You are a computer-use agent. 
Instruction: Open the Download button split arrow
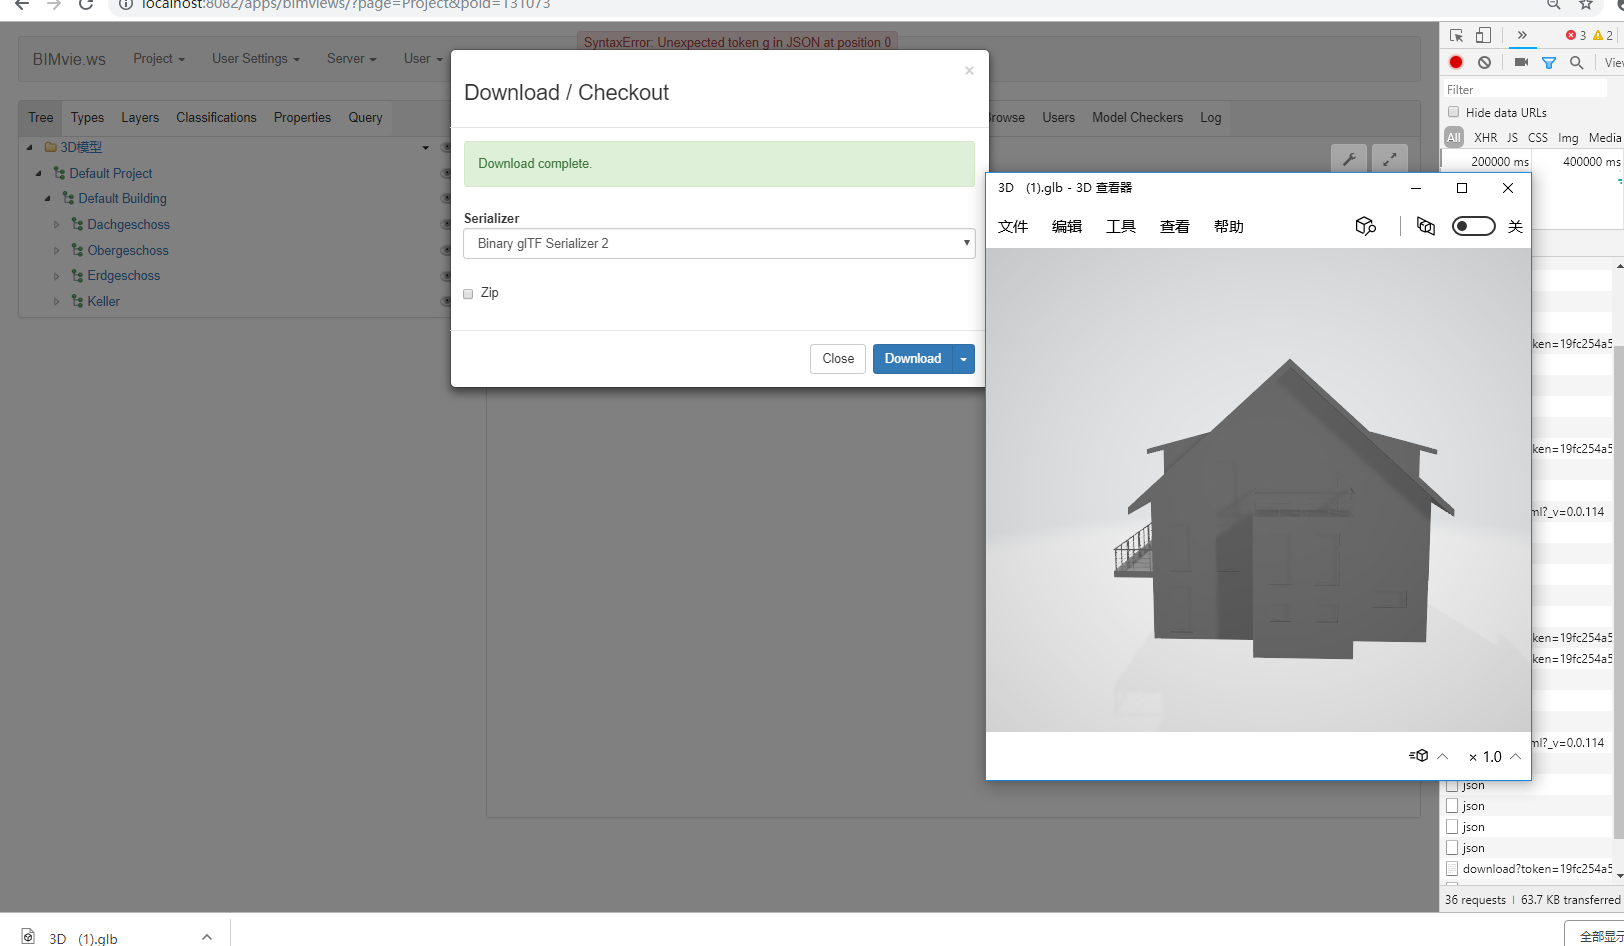[963, 359]
